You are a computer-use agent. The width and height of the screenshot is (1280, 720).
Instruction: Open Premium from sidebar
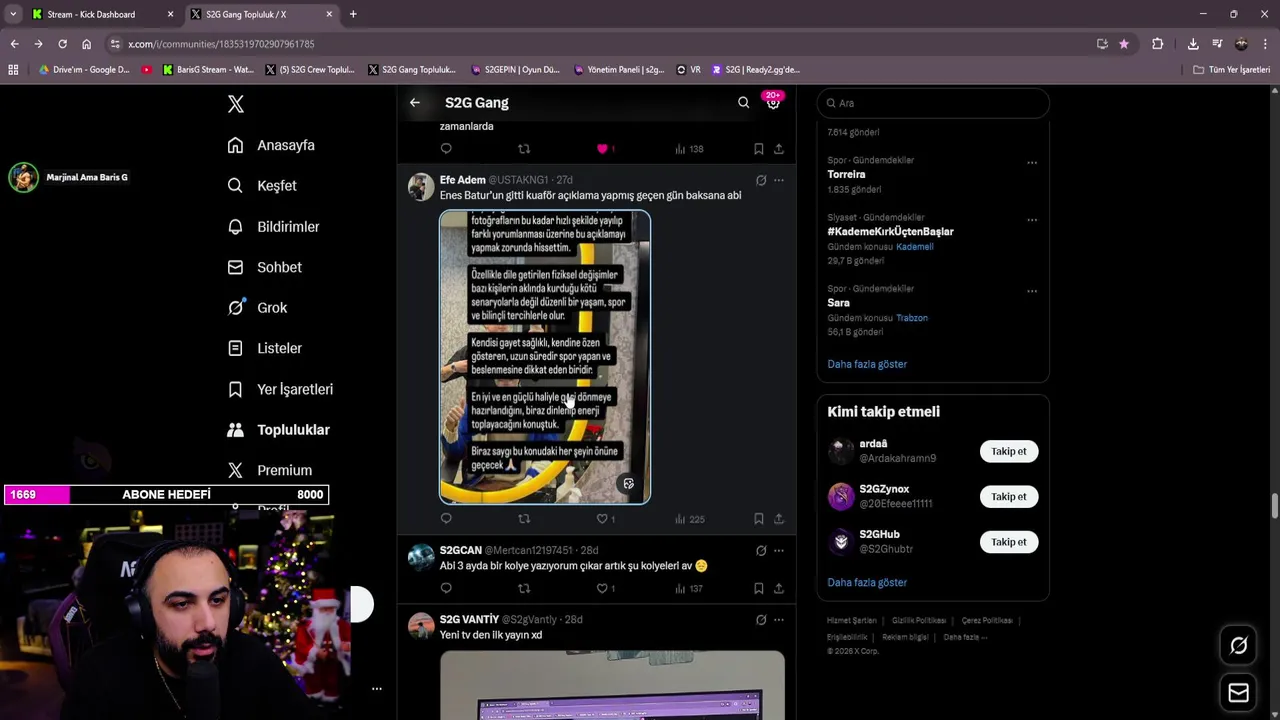click(x=269, y=470)
